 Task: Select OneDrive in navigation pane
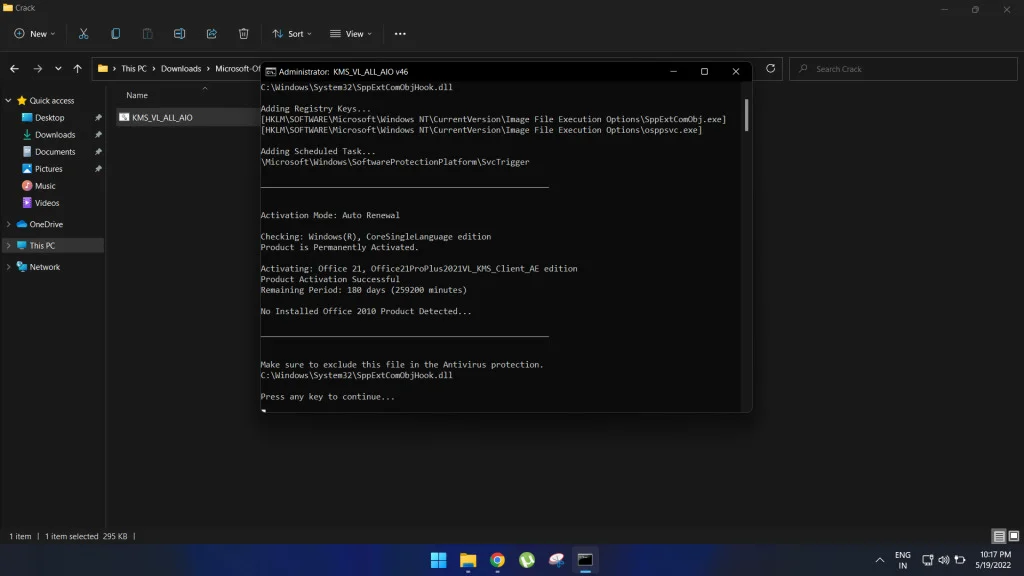tap(46, 224)
